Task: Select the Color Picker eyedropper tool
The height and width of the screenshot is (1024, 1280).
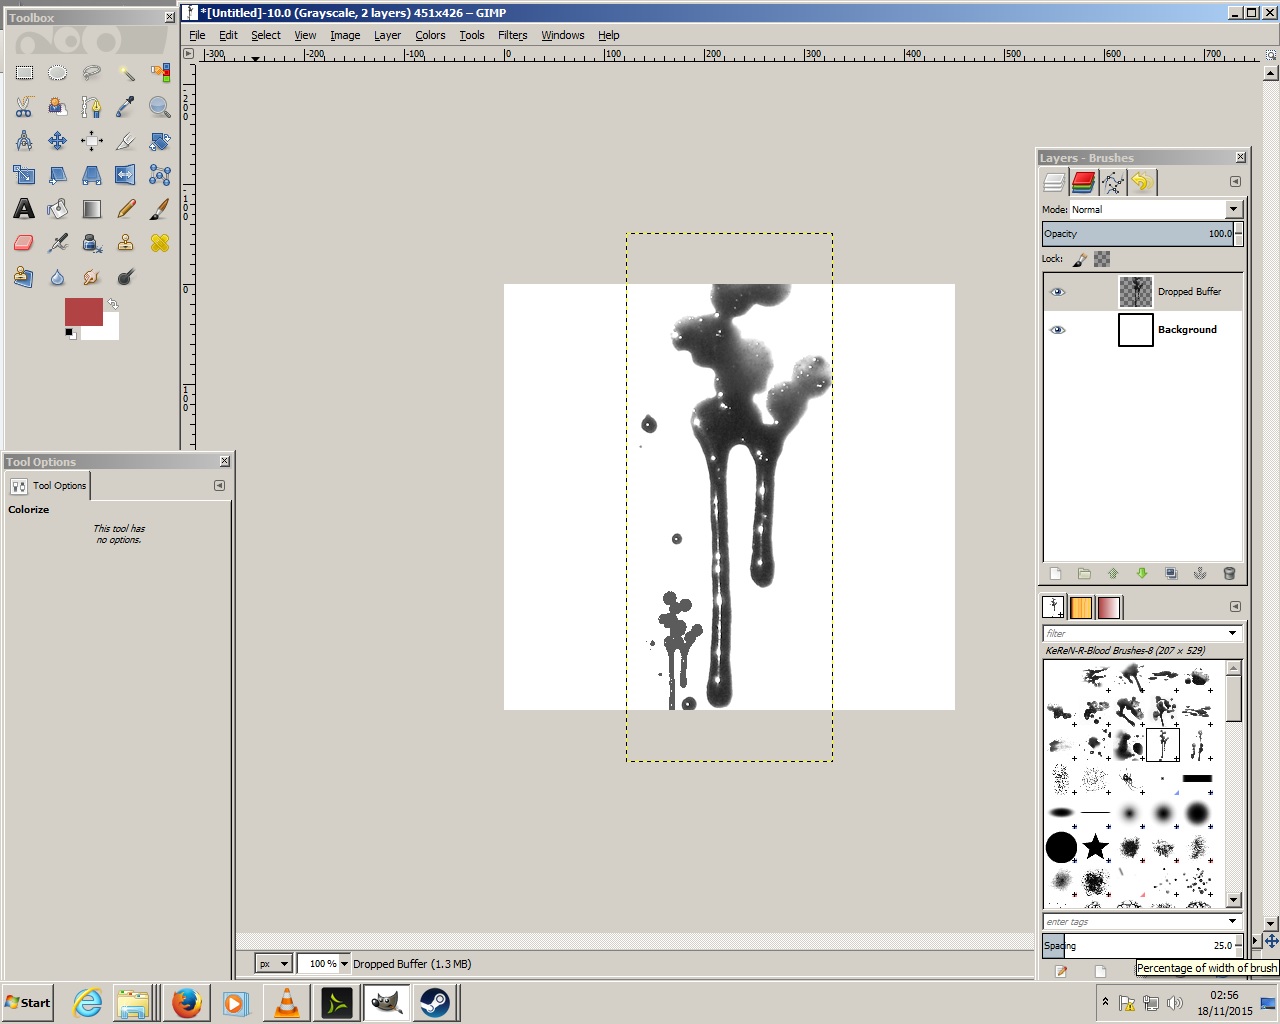Action: (126, 107)
